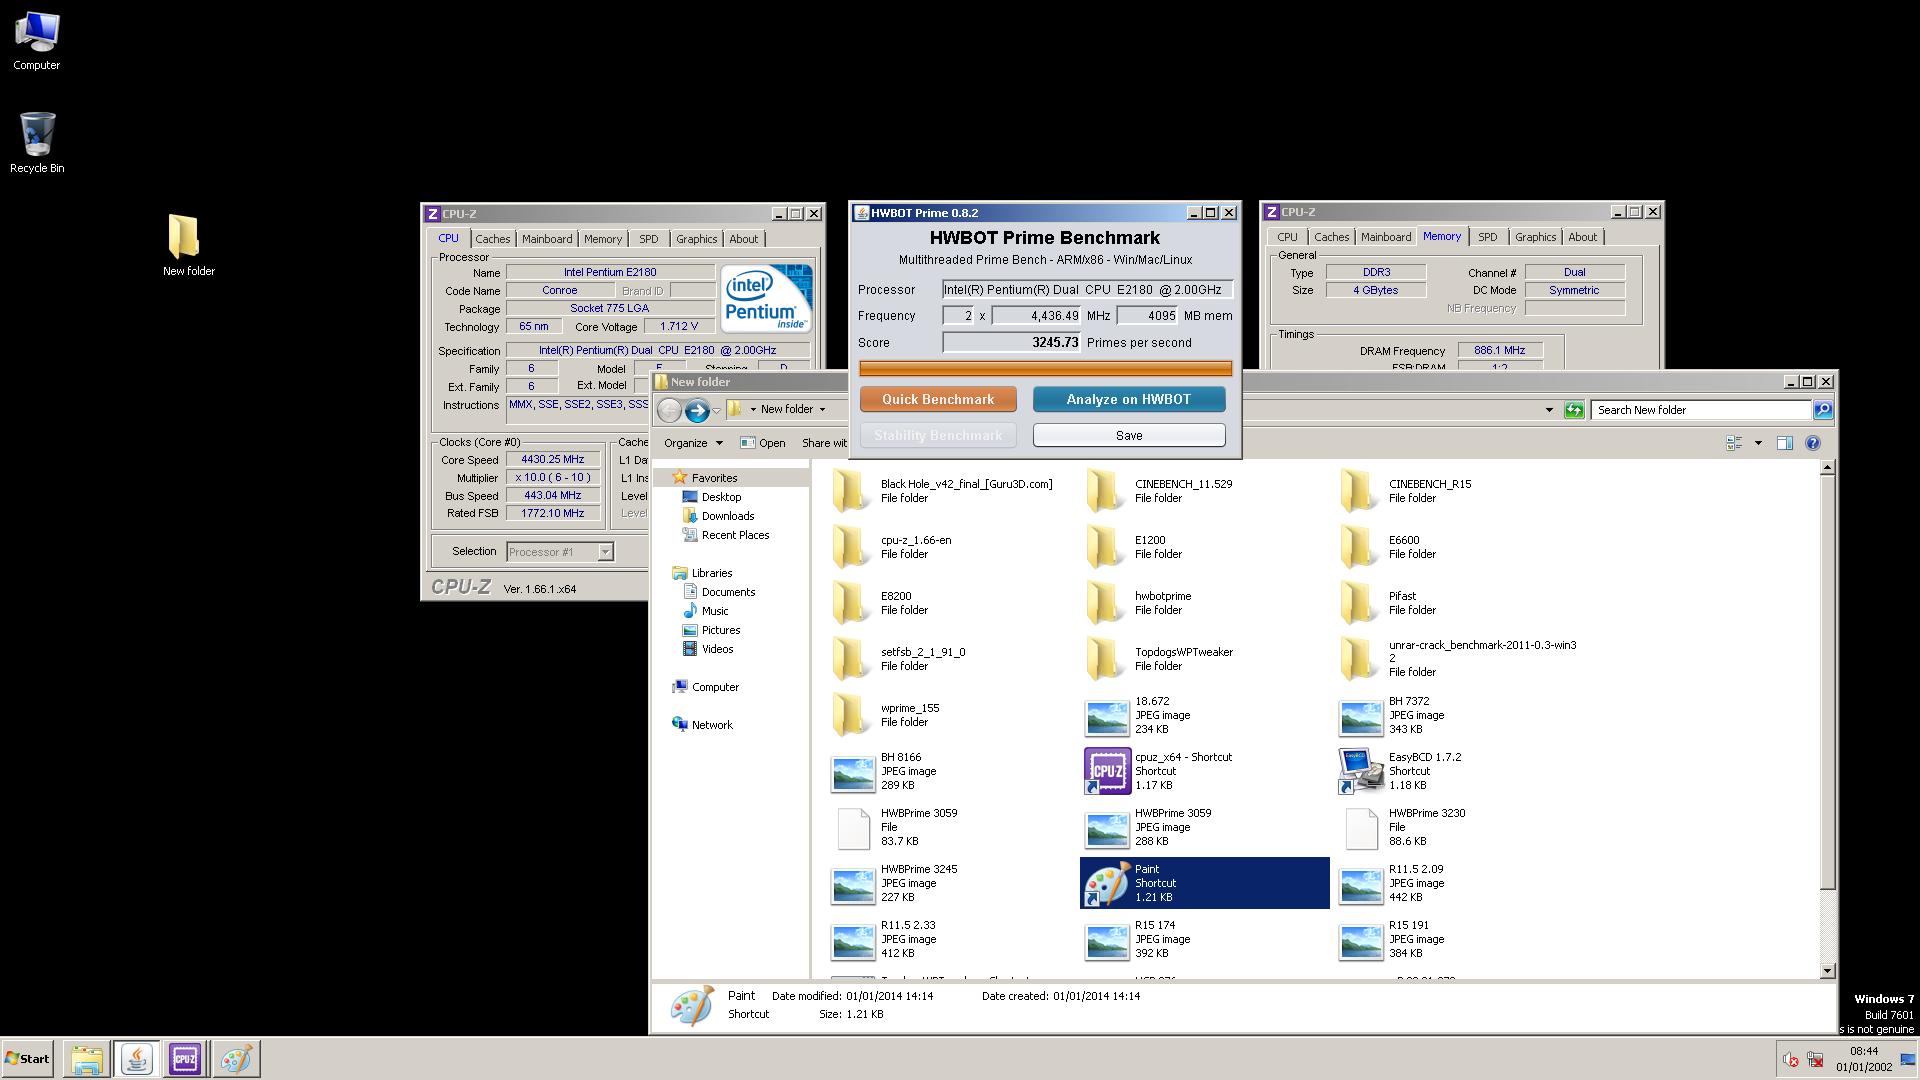This screenshot has height=1080, width=1920.
Task: Open Paint from the taskbar
Action: (x=236, y=1059)
